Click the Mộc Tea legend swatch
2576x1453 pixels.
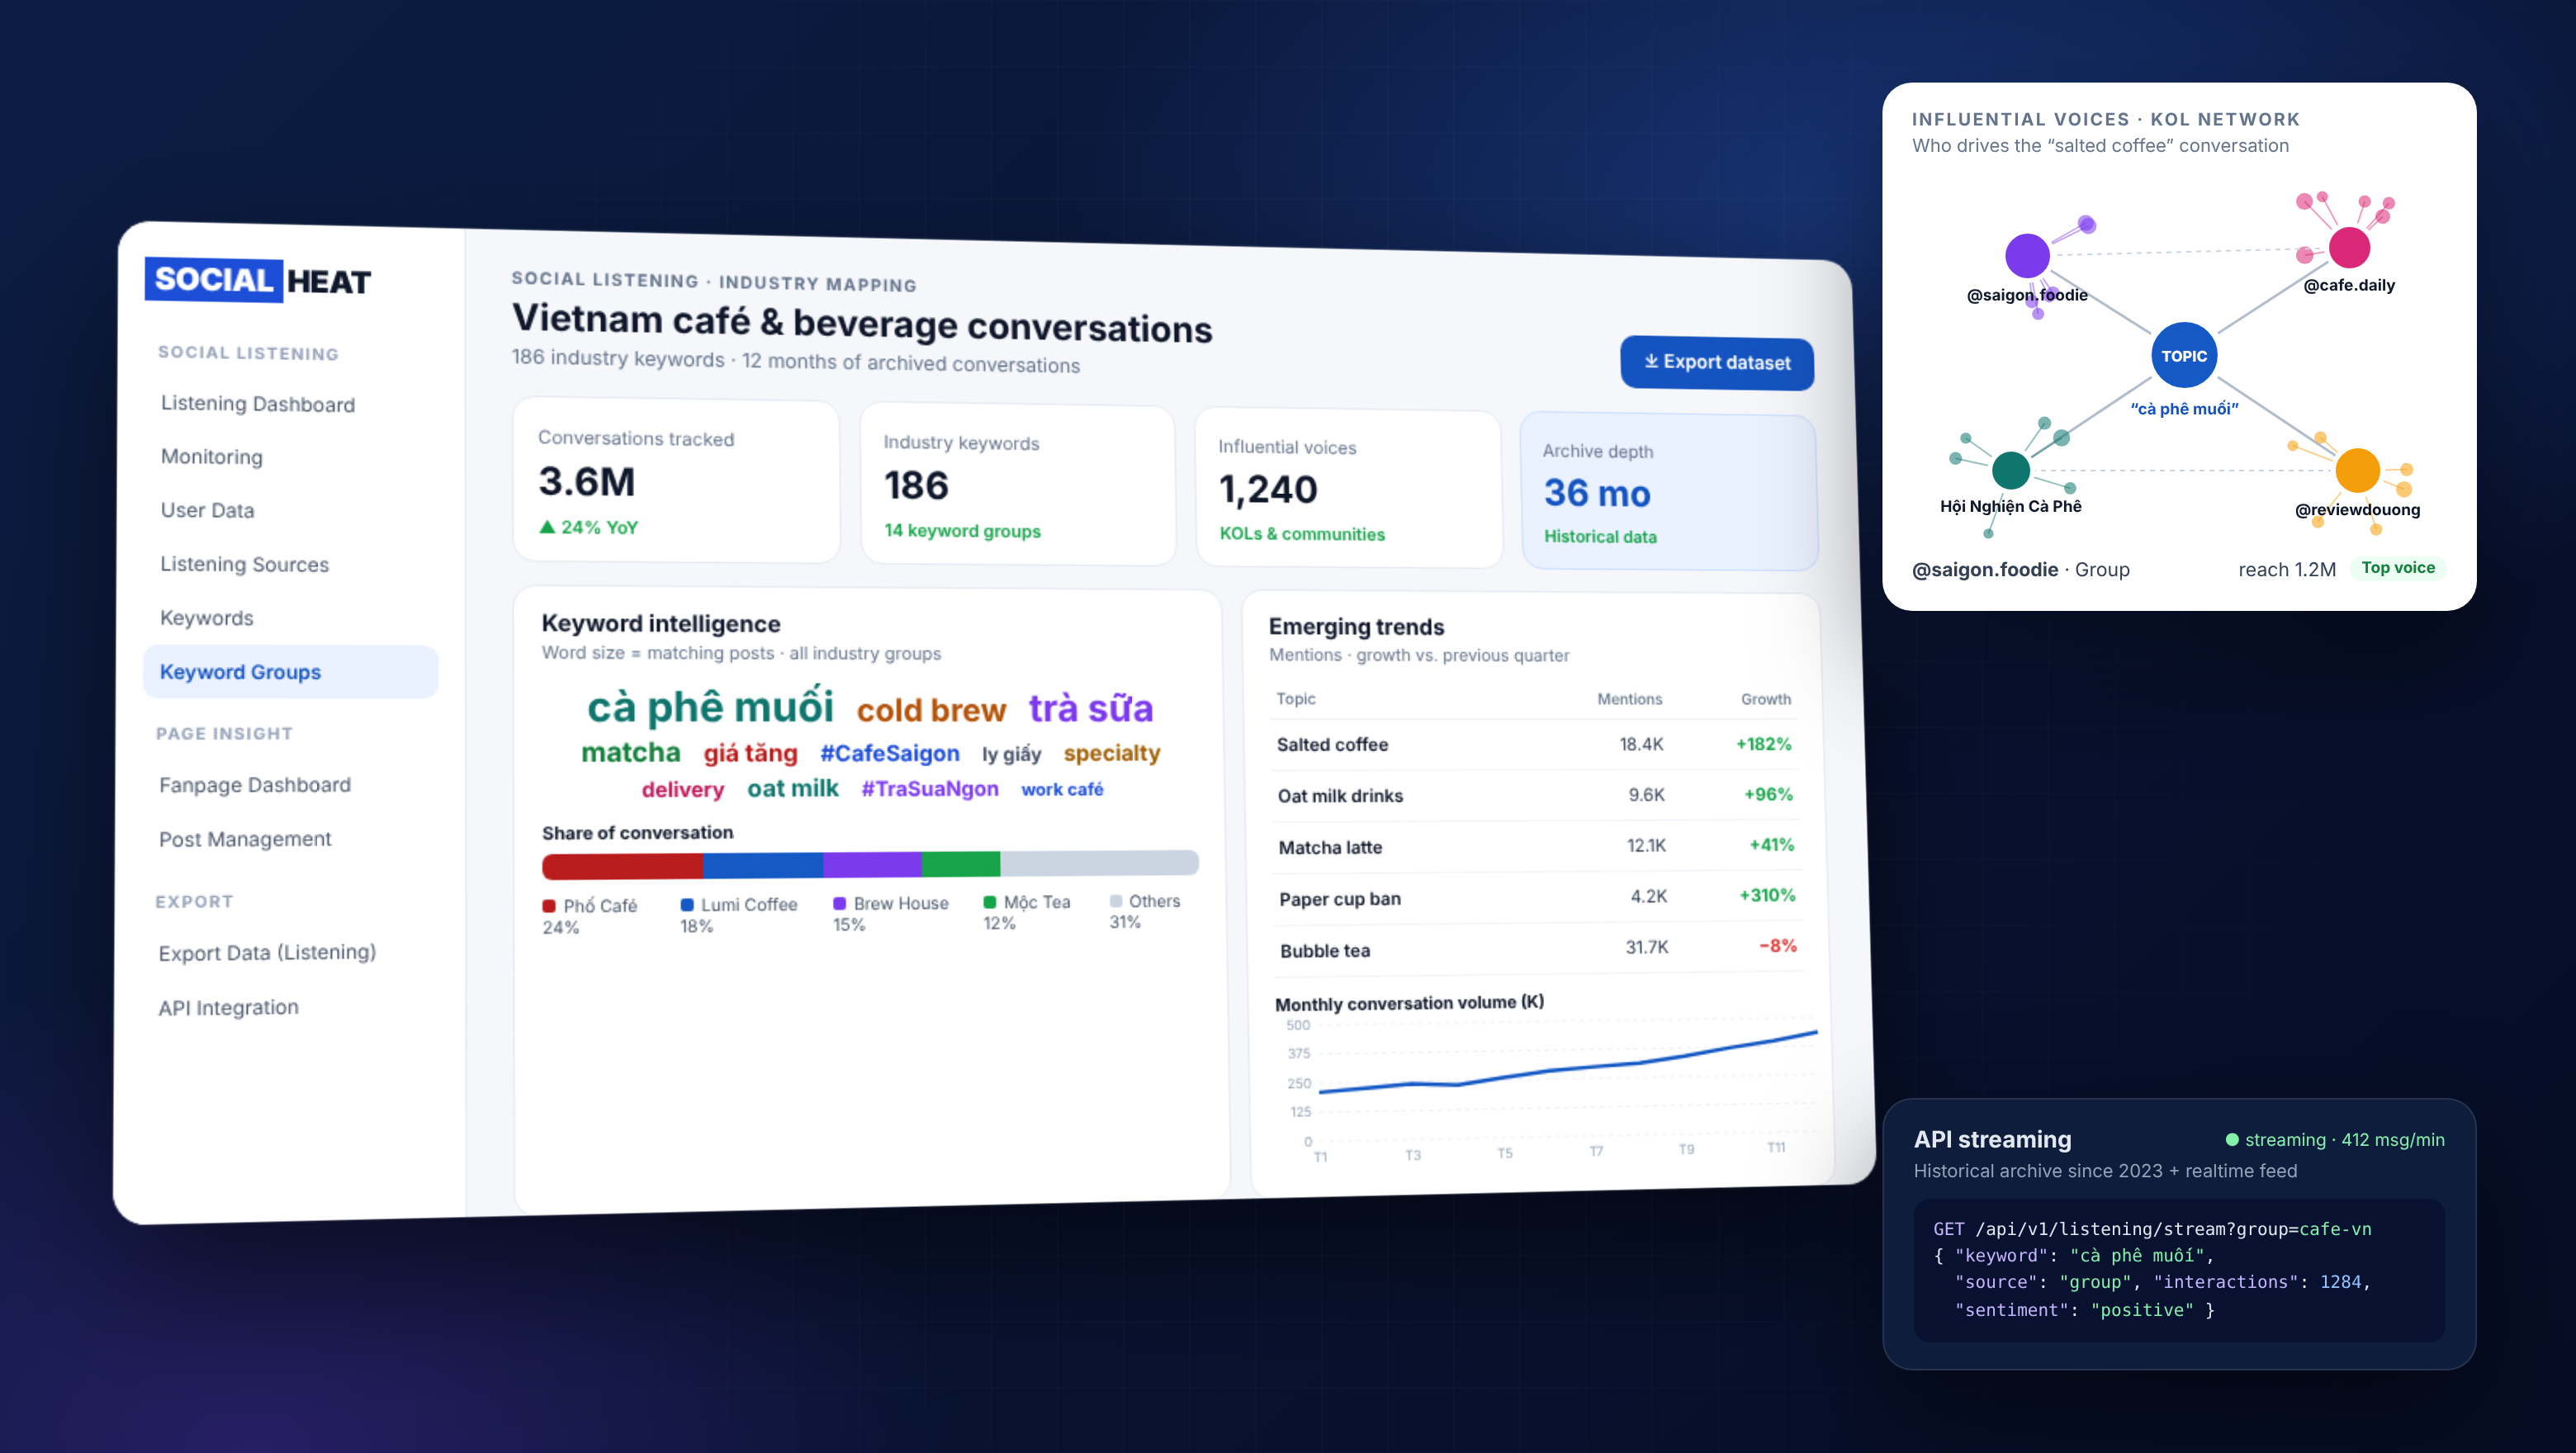(x=990, y=902)
